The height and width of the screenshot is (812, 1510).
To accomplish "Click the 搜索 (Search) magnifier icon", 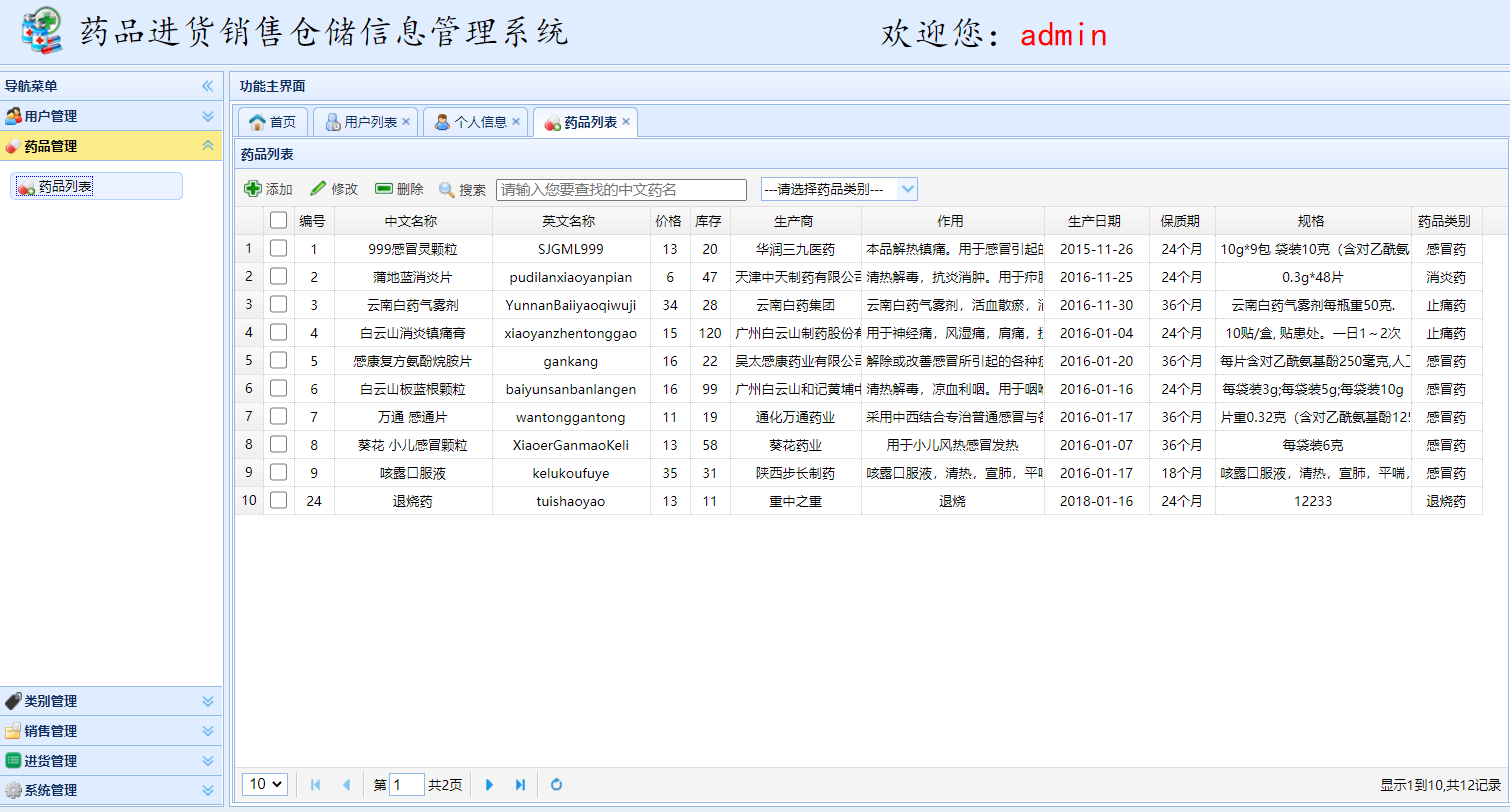I will pos(444,189).
